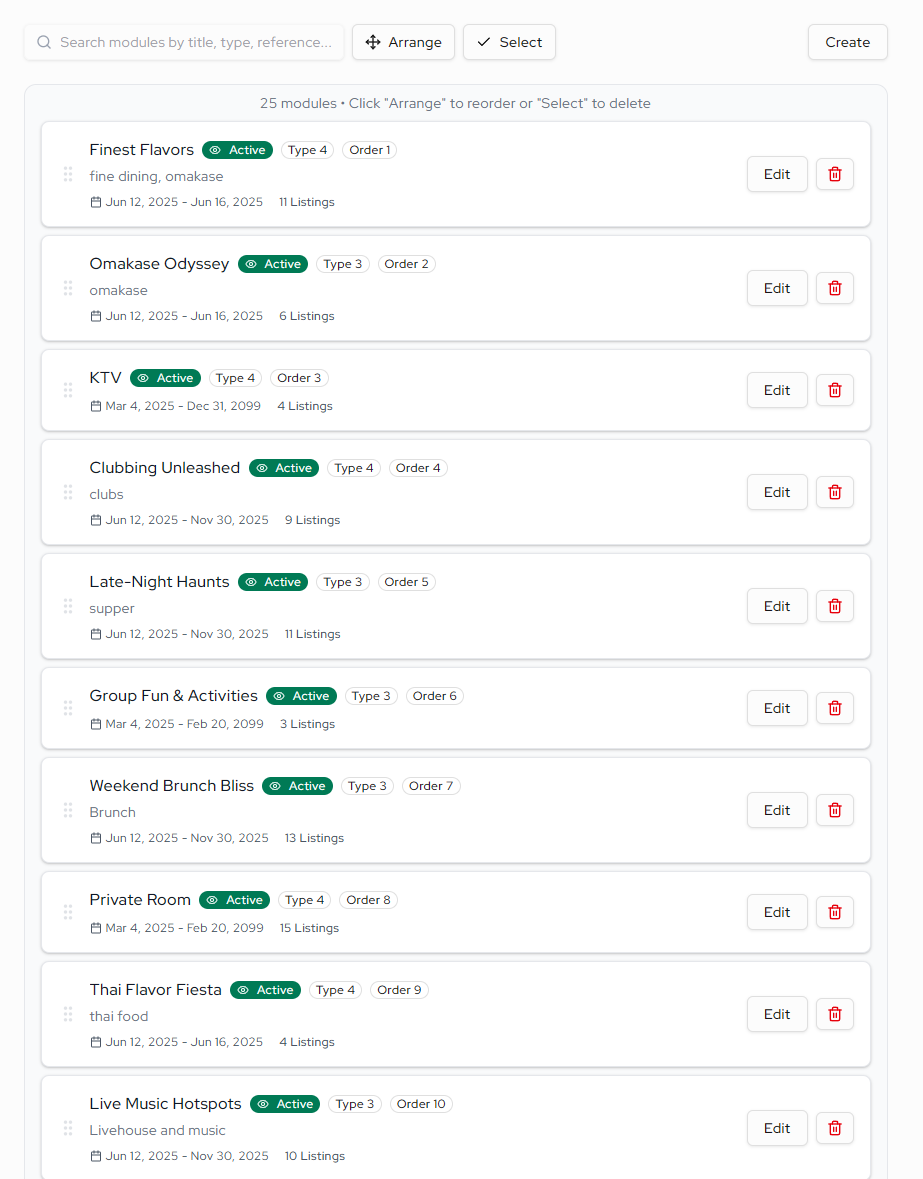Viewport: 923px width, 1179px height.
Task: Enable Select mode for modules
Action: point(509,42)
